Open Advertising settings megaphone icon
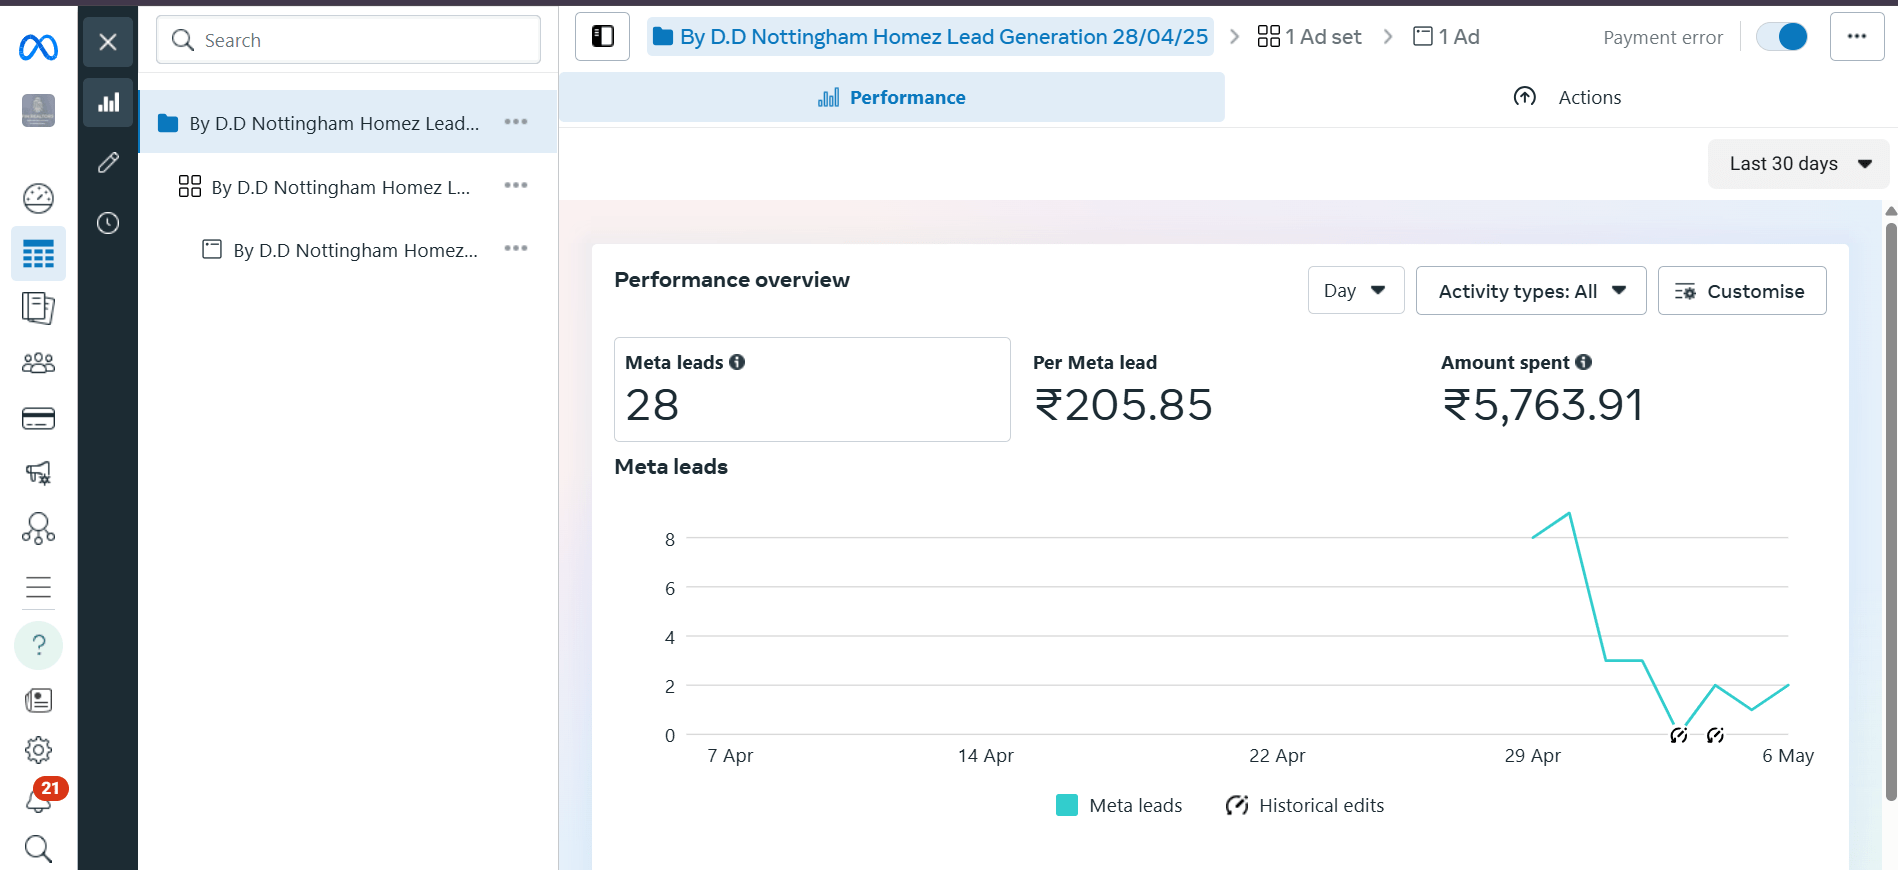The image size is (1898, 870). pyautogui.click(x=38, y=473)
